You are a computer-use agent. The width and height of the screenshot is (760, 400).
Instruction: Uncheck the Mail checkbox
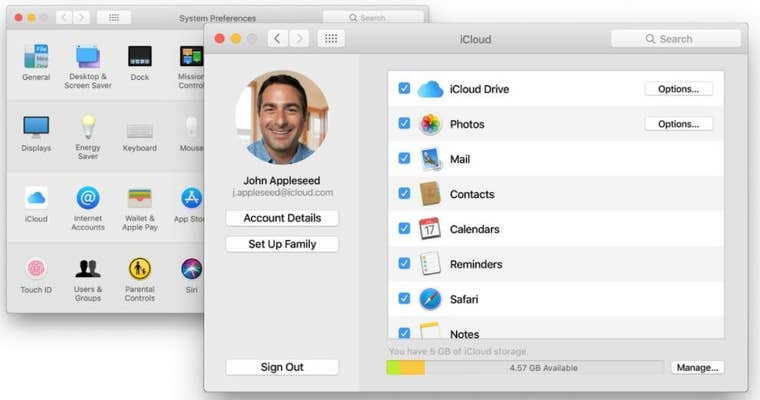tap(404, 159)
